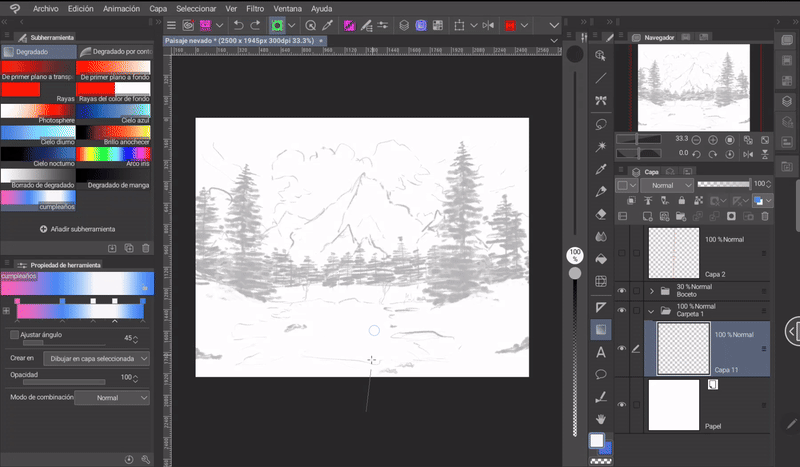Select the Degradado por contorno sub tool tab
The height and width of the screenshot is (467, 800).
114,50
